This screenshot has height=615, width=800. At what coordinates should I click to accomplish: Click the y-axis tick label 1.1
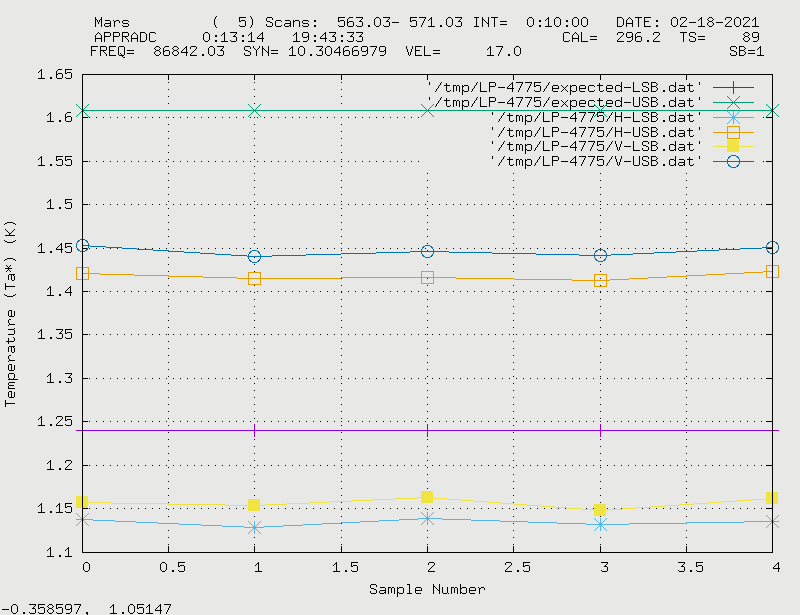(x=59, y=552)
